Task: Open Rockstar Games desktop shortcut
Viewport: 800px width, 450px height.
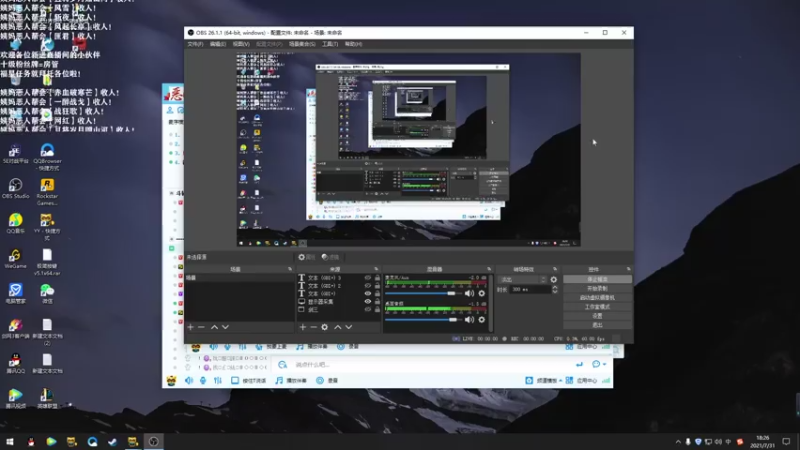Action: coord(47,192)
